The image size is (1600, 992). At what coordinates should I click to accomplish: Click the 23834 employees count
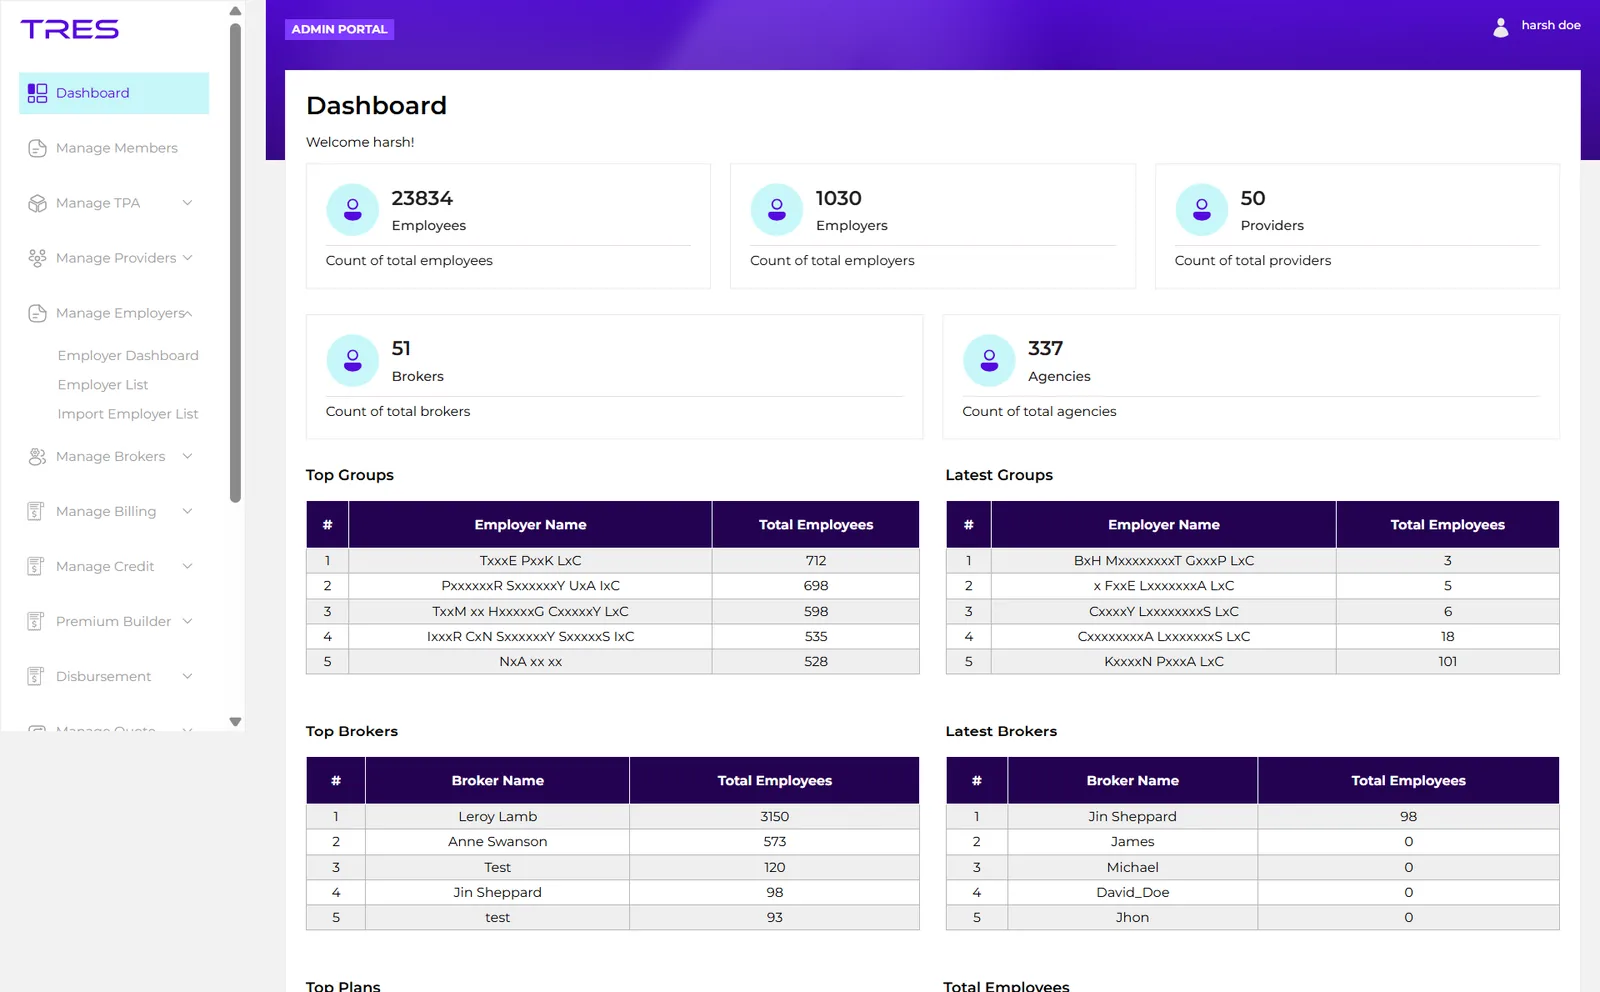pos(422,198)
